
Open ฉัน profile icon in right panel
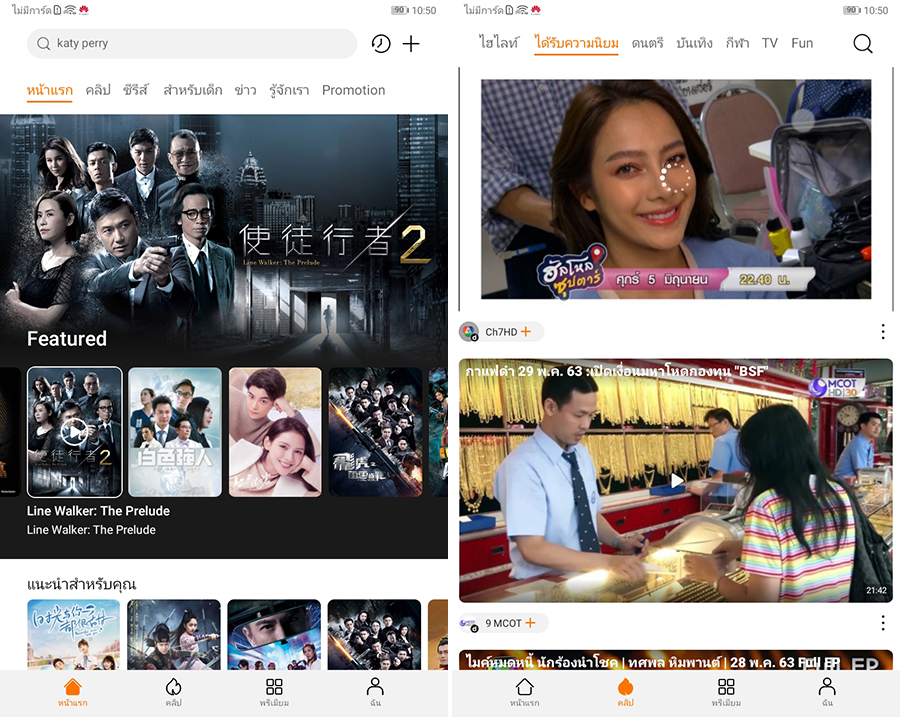point(827,691)
